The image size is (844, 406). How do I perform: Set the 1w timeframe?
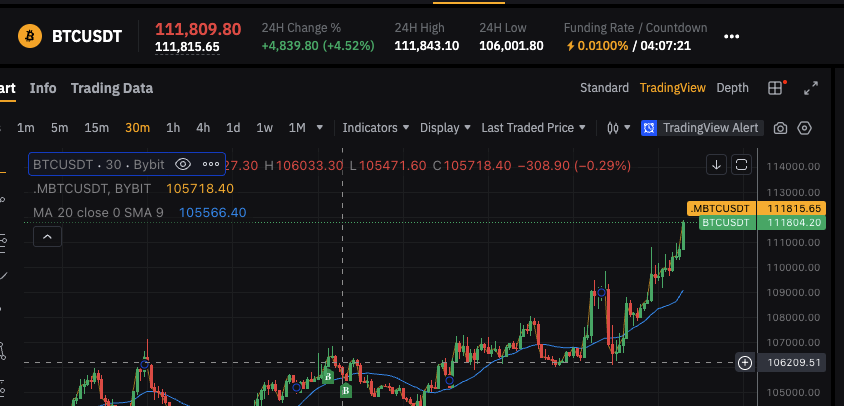(x=264, y=128)
